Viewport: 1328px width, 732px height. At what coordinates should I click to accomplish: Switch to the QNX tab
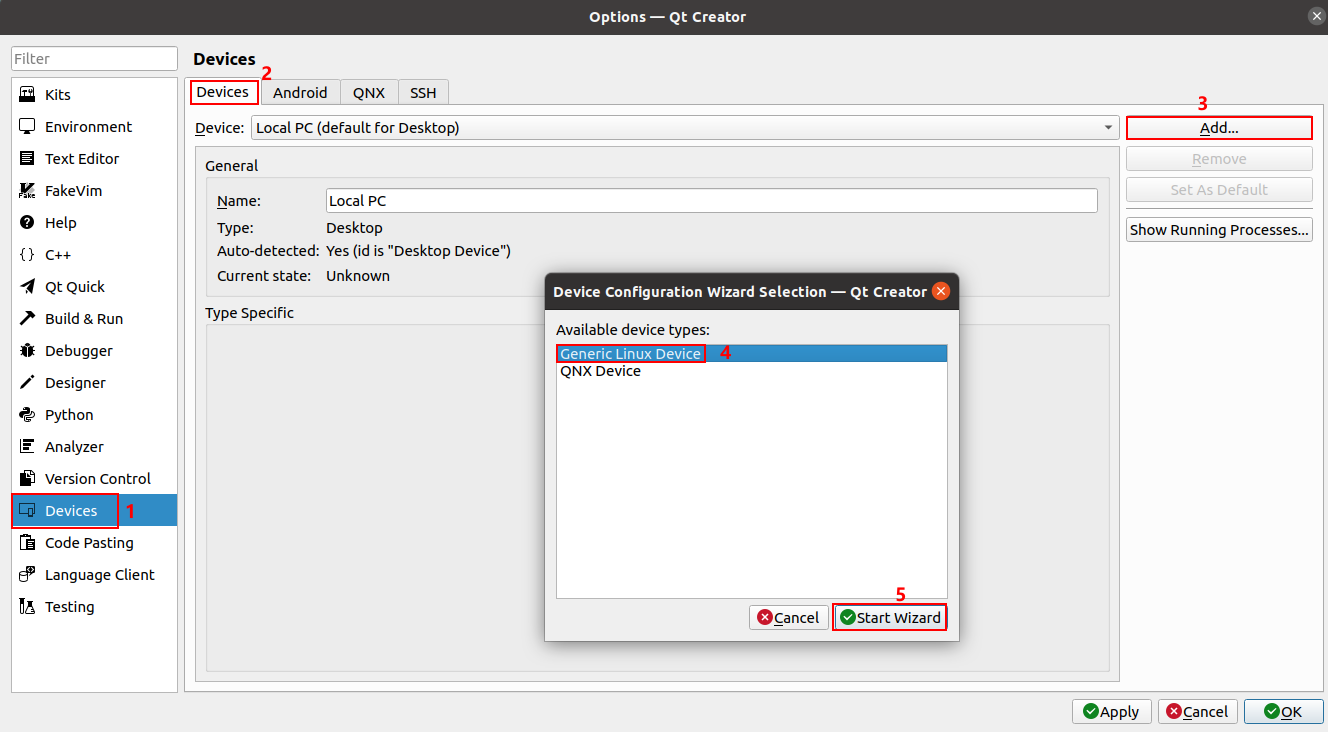pos(369,92)
